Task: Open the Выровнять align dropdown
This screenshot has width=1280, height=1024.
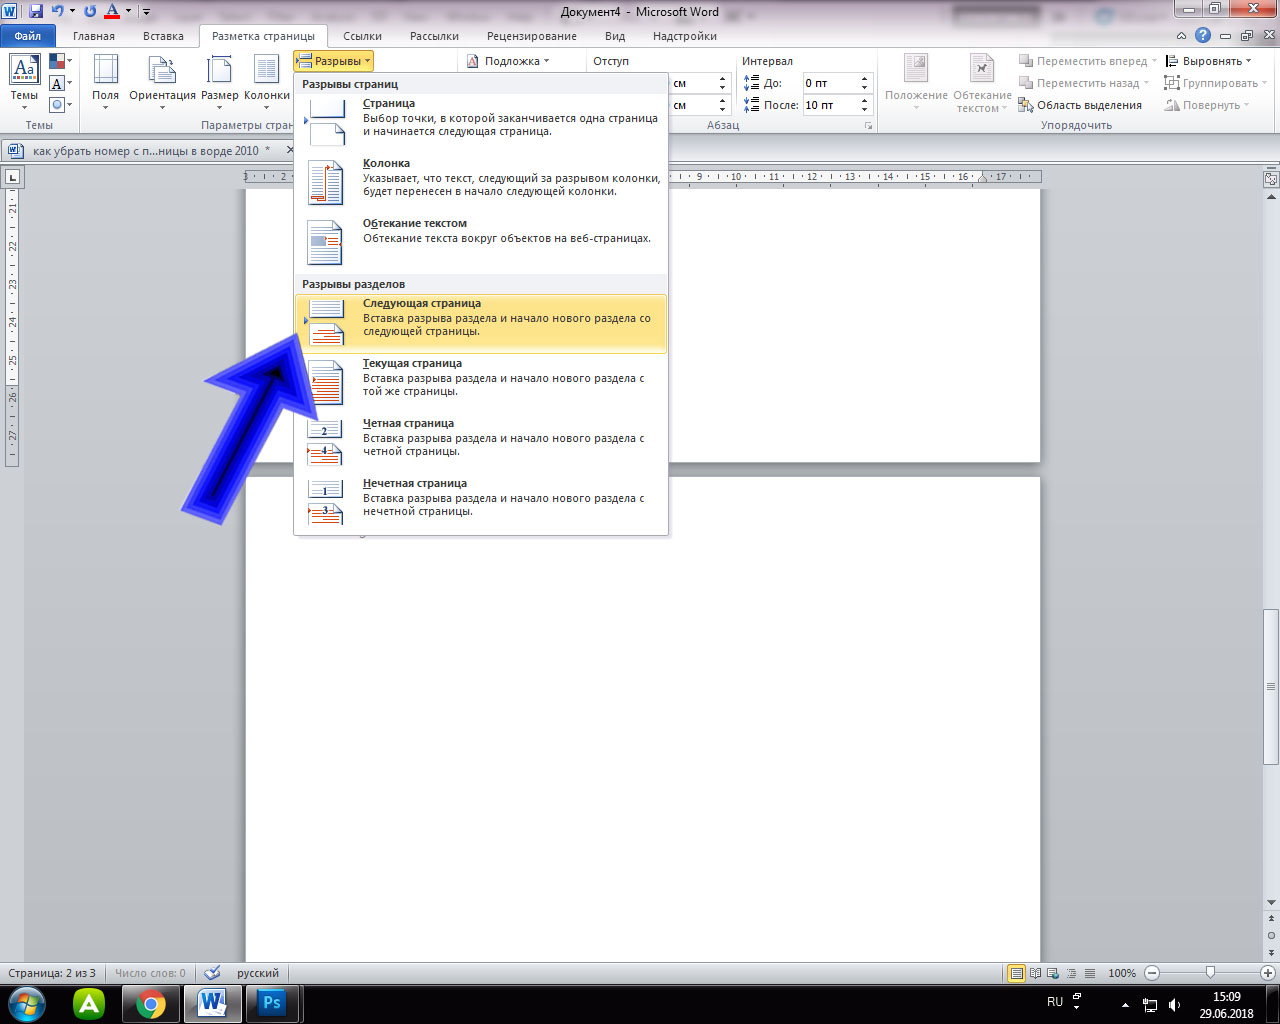Action: pyautogui.click(x=1208, y=61)
